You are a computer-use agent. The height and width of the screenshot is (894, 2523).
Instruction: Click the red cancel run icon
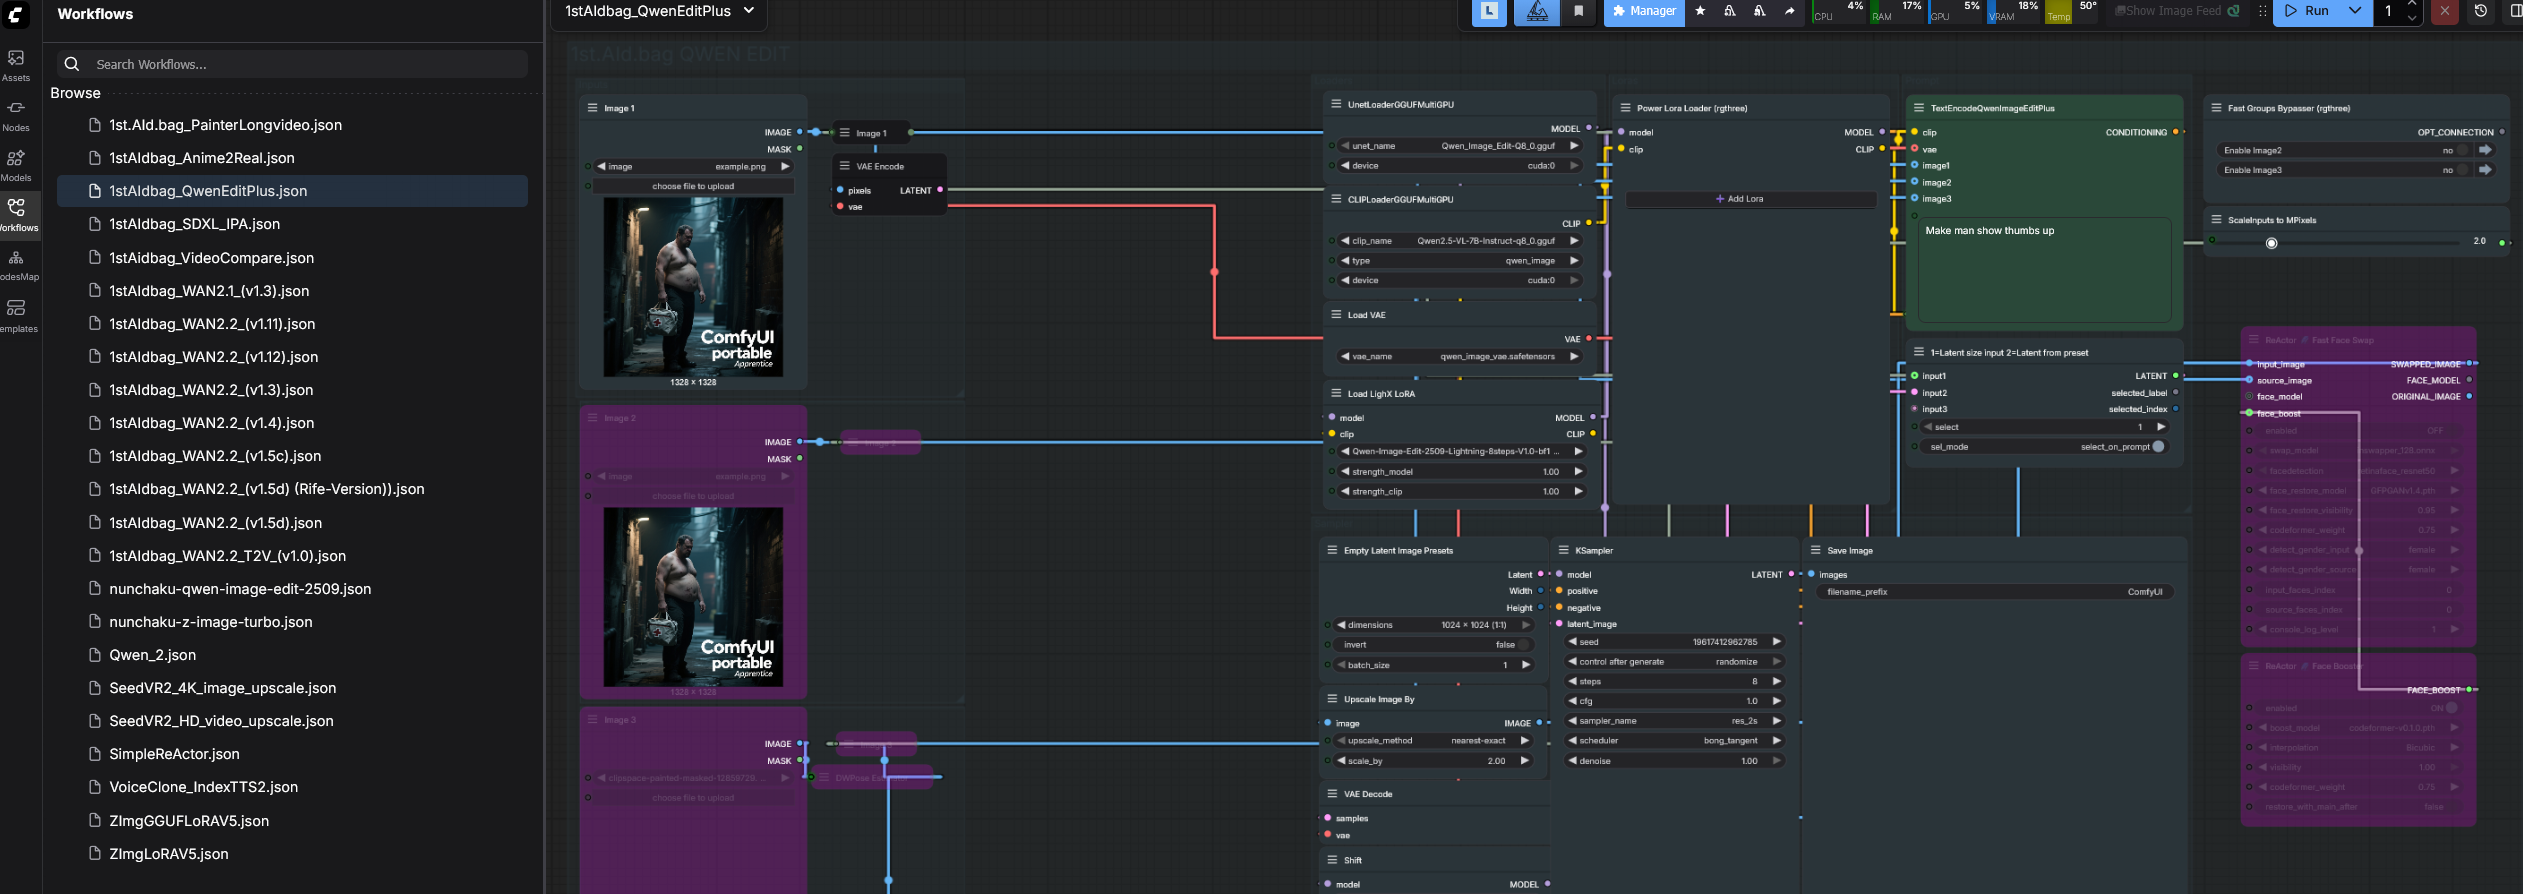click(x=2444, y=11)
